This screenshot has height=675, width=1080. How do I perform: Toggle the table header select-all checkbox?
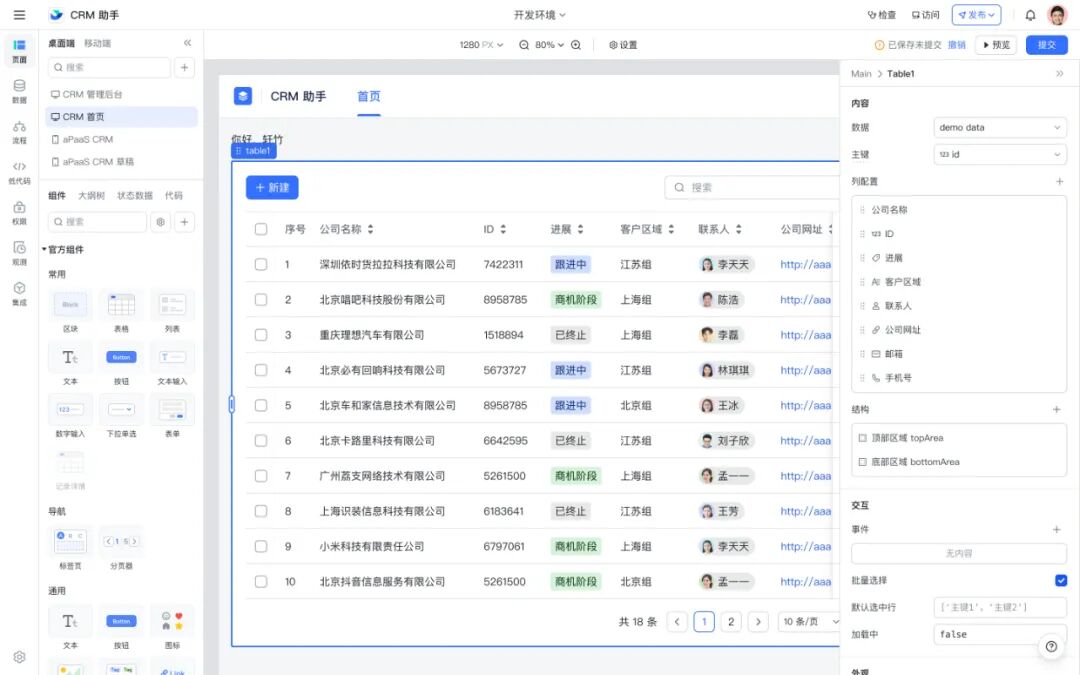click(x=261, y=229)
